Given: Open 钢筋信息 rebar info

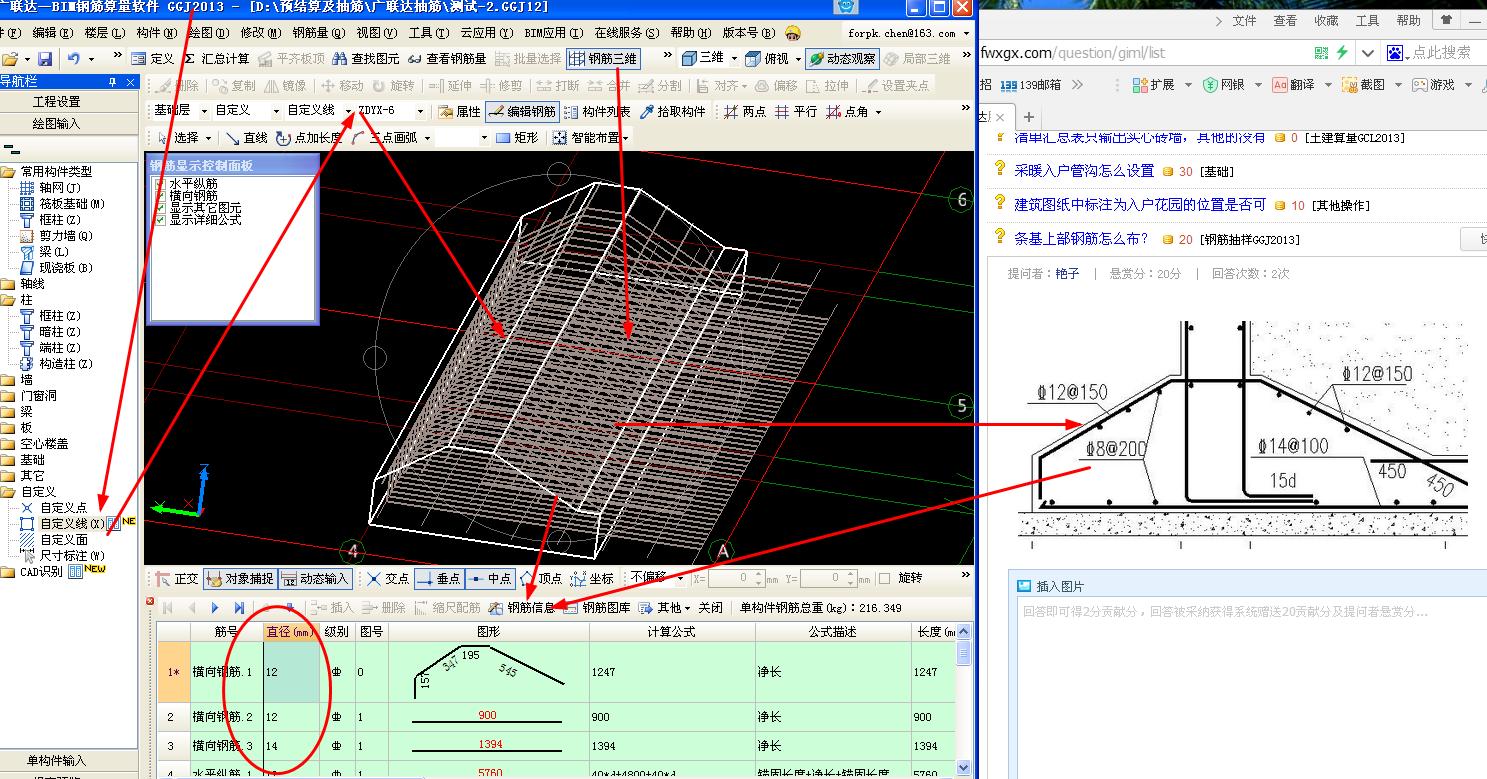Looking at the screenshot, I should (521, 607).
